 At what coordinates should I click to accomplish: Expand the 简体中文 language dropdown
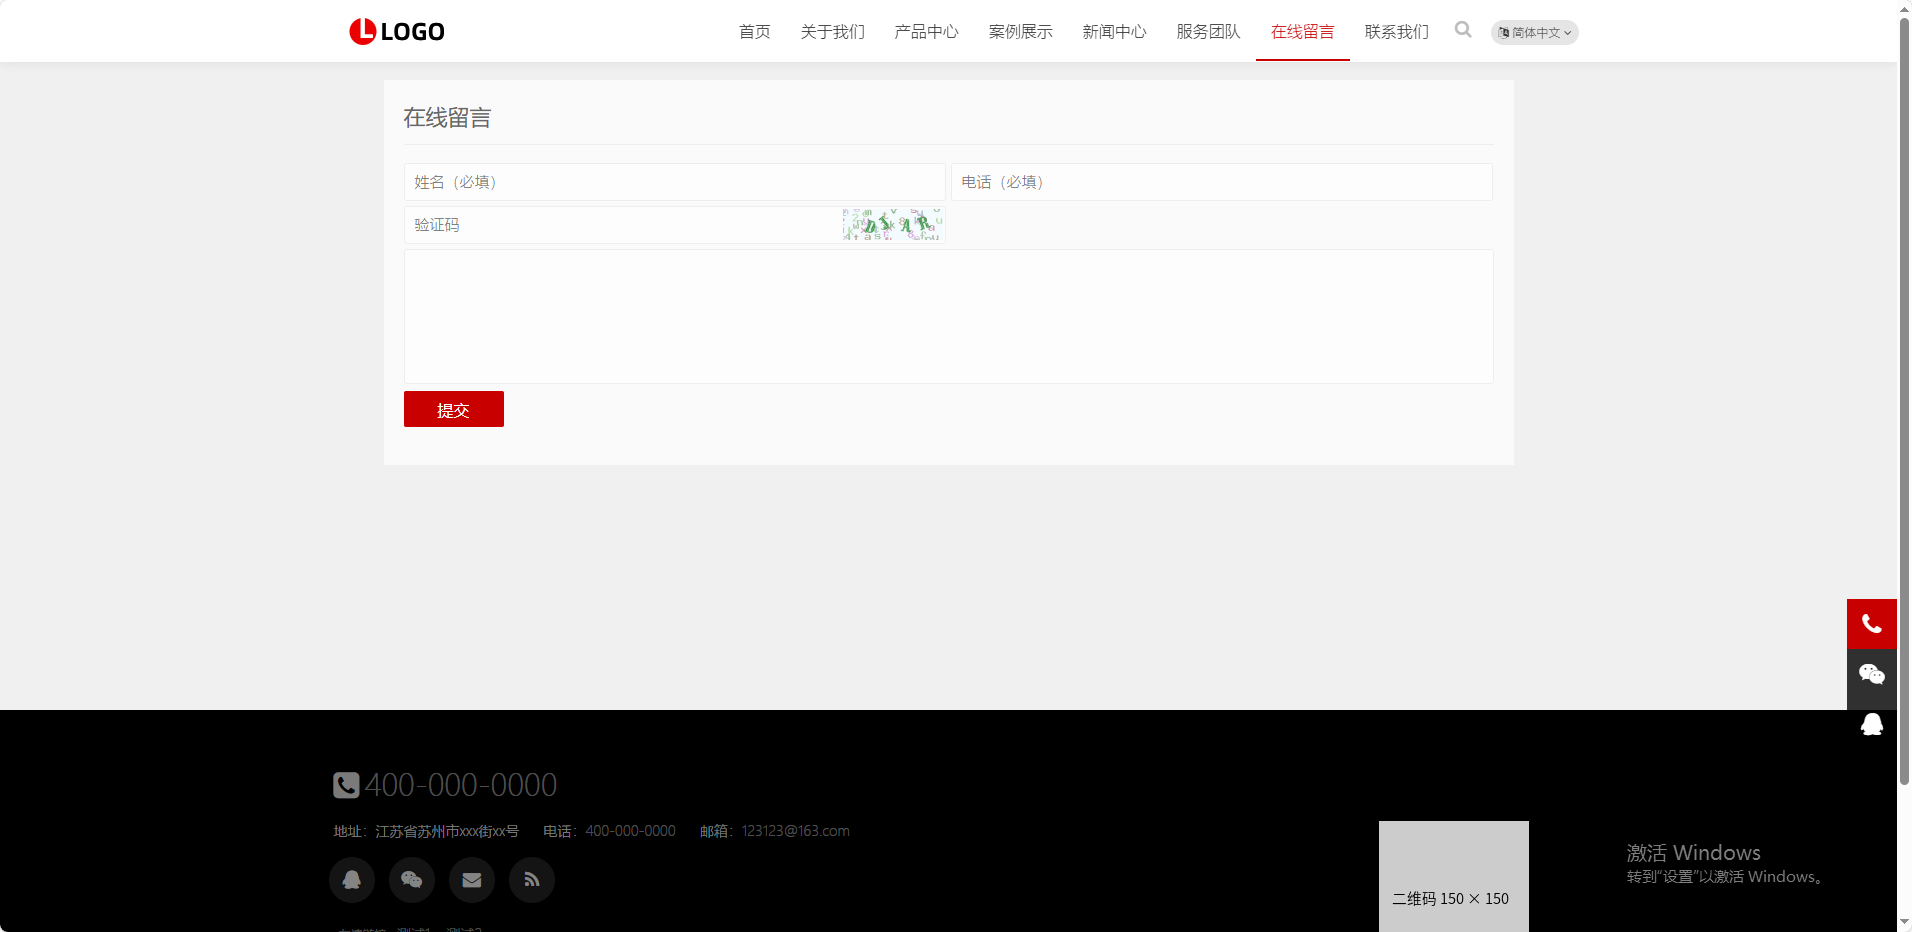pyautogui.click(x=1534, y=32)
